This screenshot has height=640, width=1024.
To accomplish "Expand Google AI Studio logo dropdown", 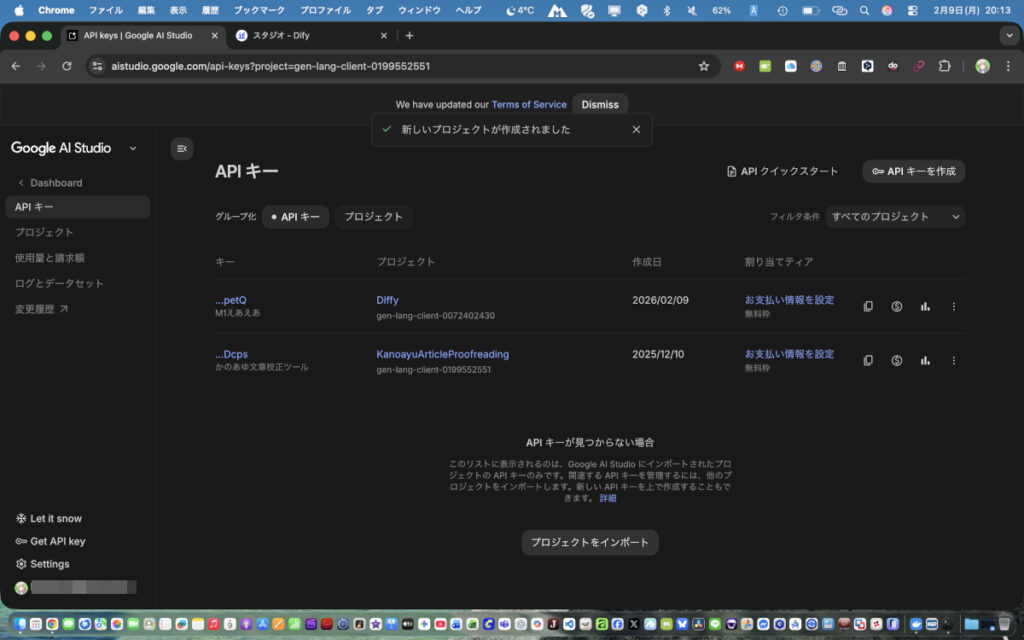I will 133,148.
